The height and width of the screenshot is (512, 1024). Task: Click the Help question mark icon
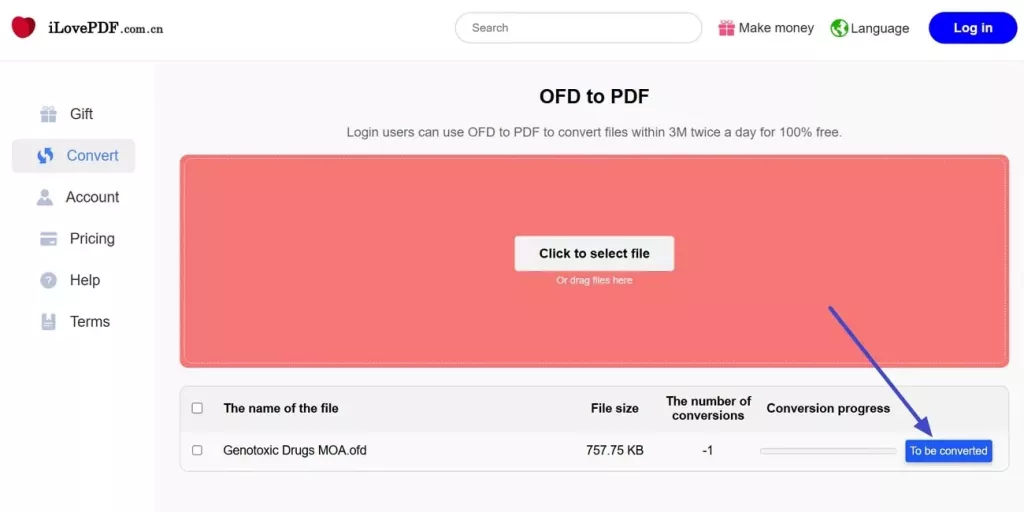pyautogui.click(x=48, y=280)
